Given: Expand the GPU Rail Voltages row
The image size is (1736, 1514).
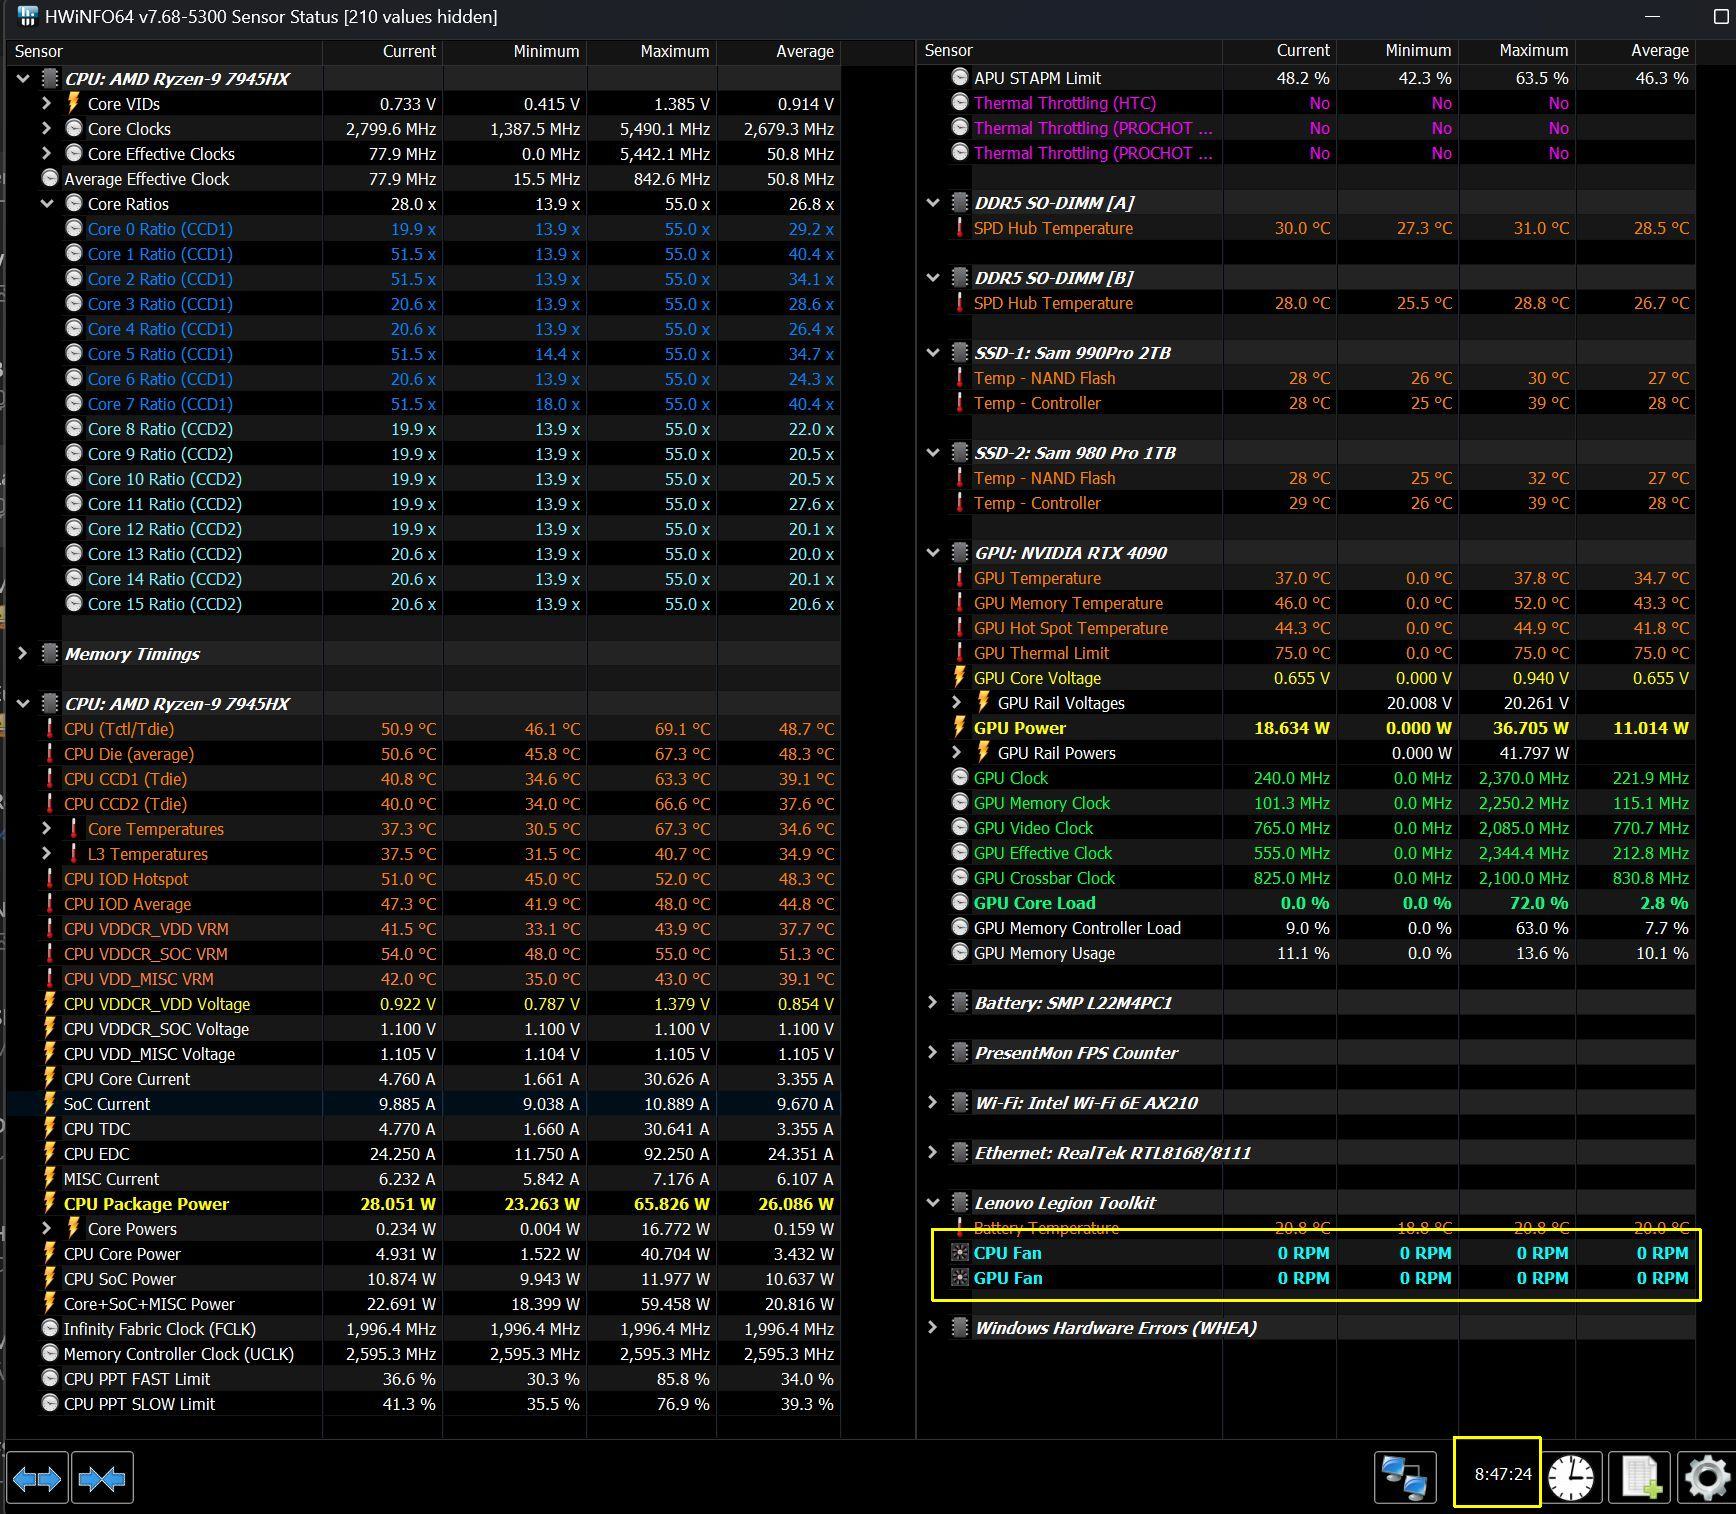Looking at the screenshot, I should tap(956, 703).
